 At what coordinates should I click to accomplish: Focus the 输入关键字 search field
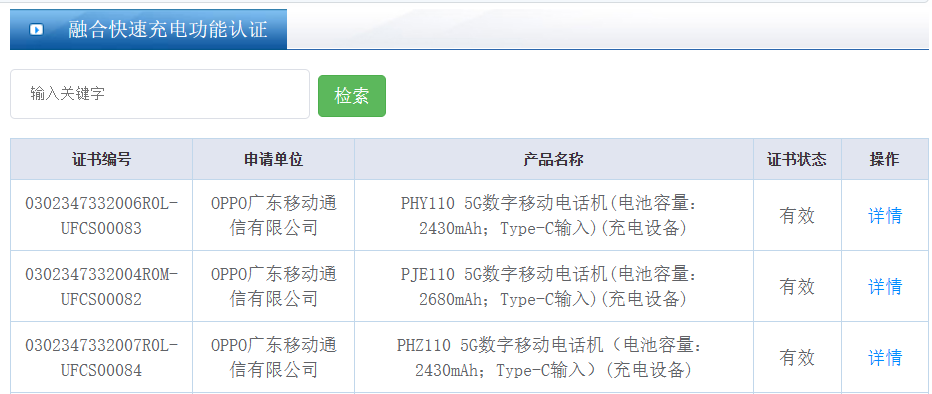click(x=160, y=94)
